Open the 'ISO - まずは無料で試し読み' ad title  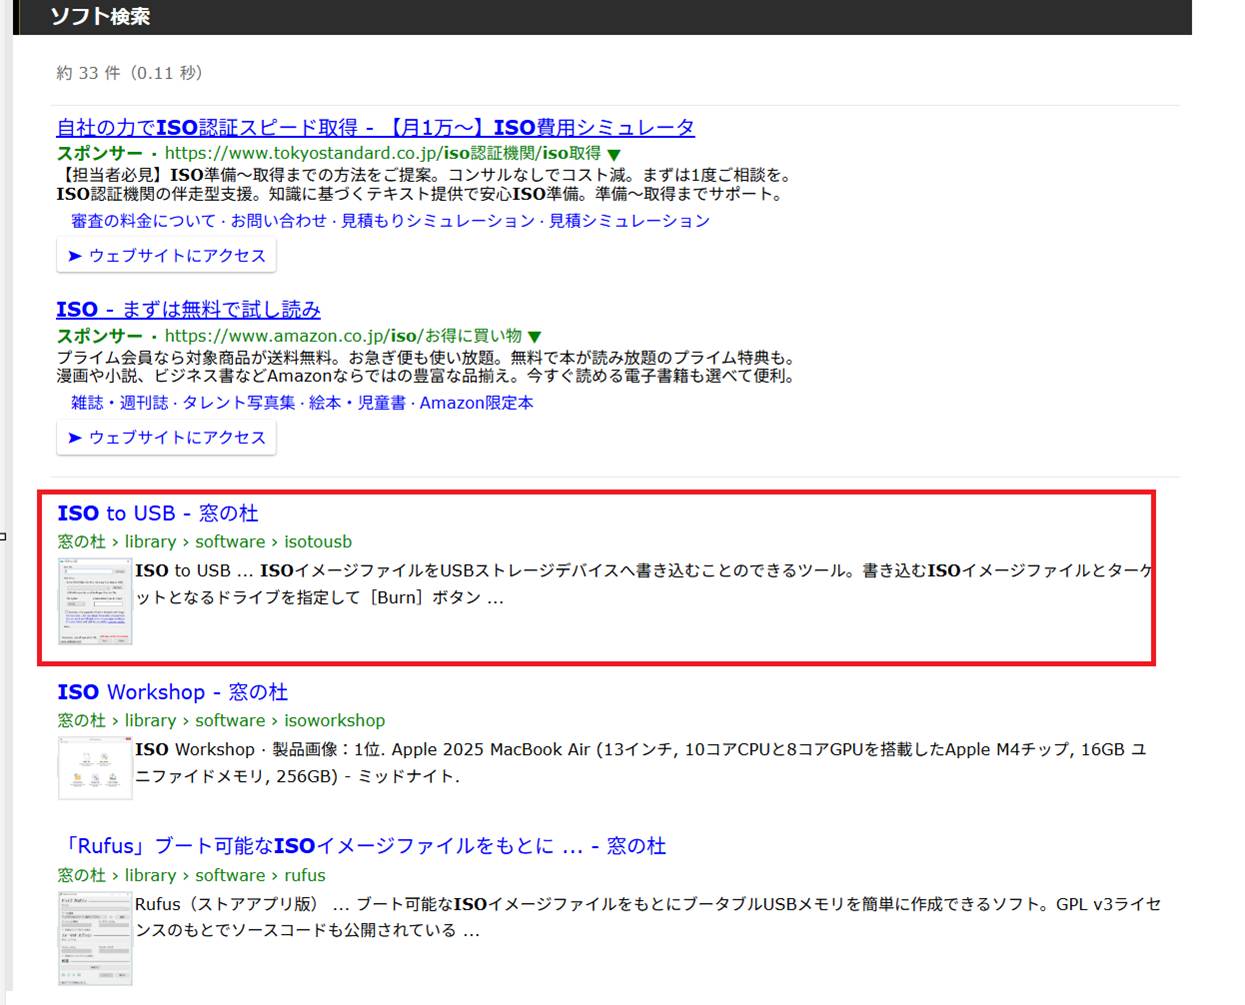(188, 310)
